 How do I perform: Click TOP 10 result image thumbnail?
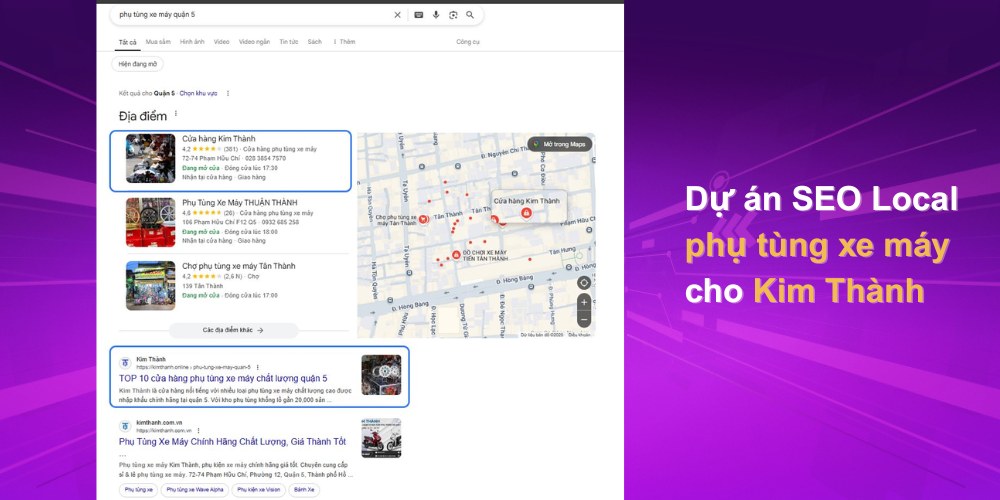point(381,375)
